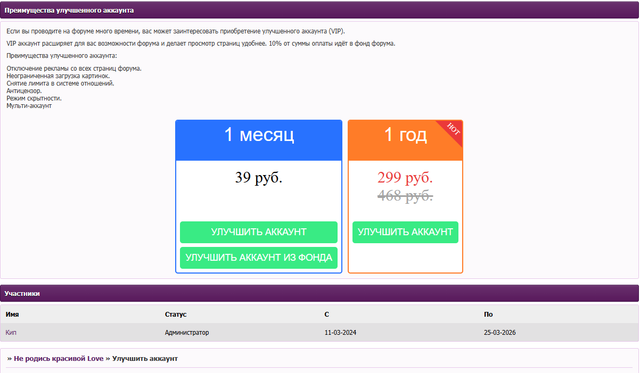Screen dimensions: 640x373
Task: Select the crossed-out 468 руб. price
Action: 405,196
